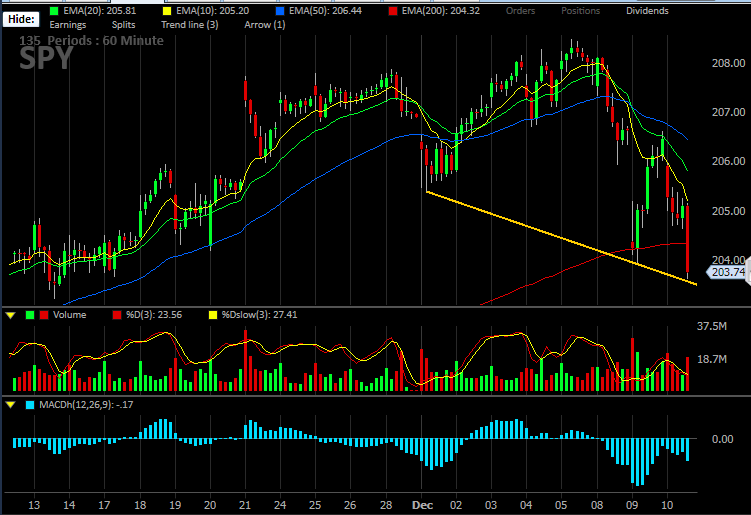Image resolution: width=751 pixels, height=515 pixels.
Task: Click the 206.00 price axis label
Action: click(x=728, y=161)
